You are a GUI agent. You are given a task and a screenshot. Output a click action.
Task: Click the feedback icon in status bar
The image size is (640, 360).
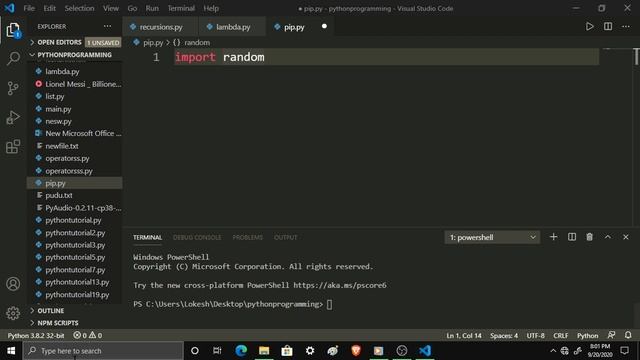point(611,336)
